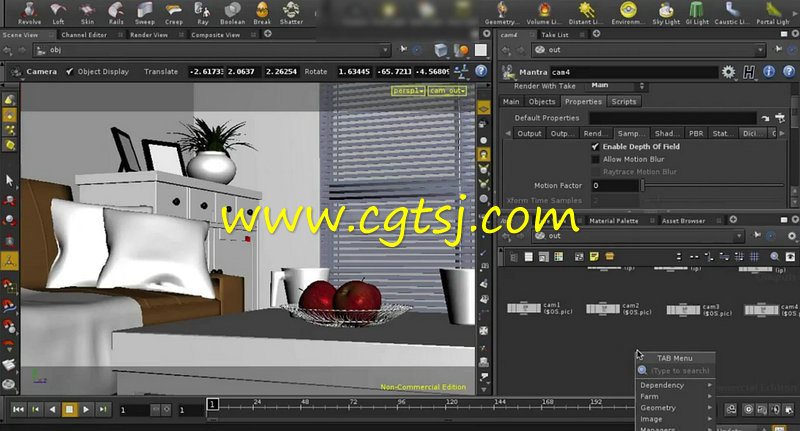The width and height of the screenshot is (800, 431).
Task: Open the Camera toolbar help icon
Action: coord(481,71)
